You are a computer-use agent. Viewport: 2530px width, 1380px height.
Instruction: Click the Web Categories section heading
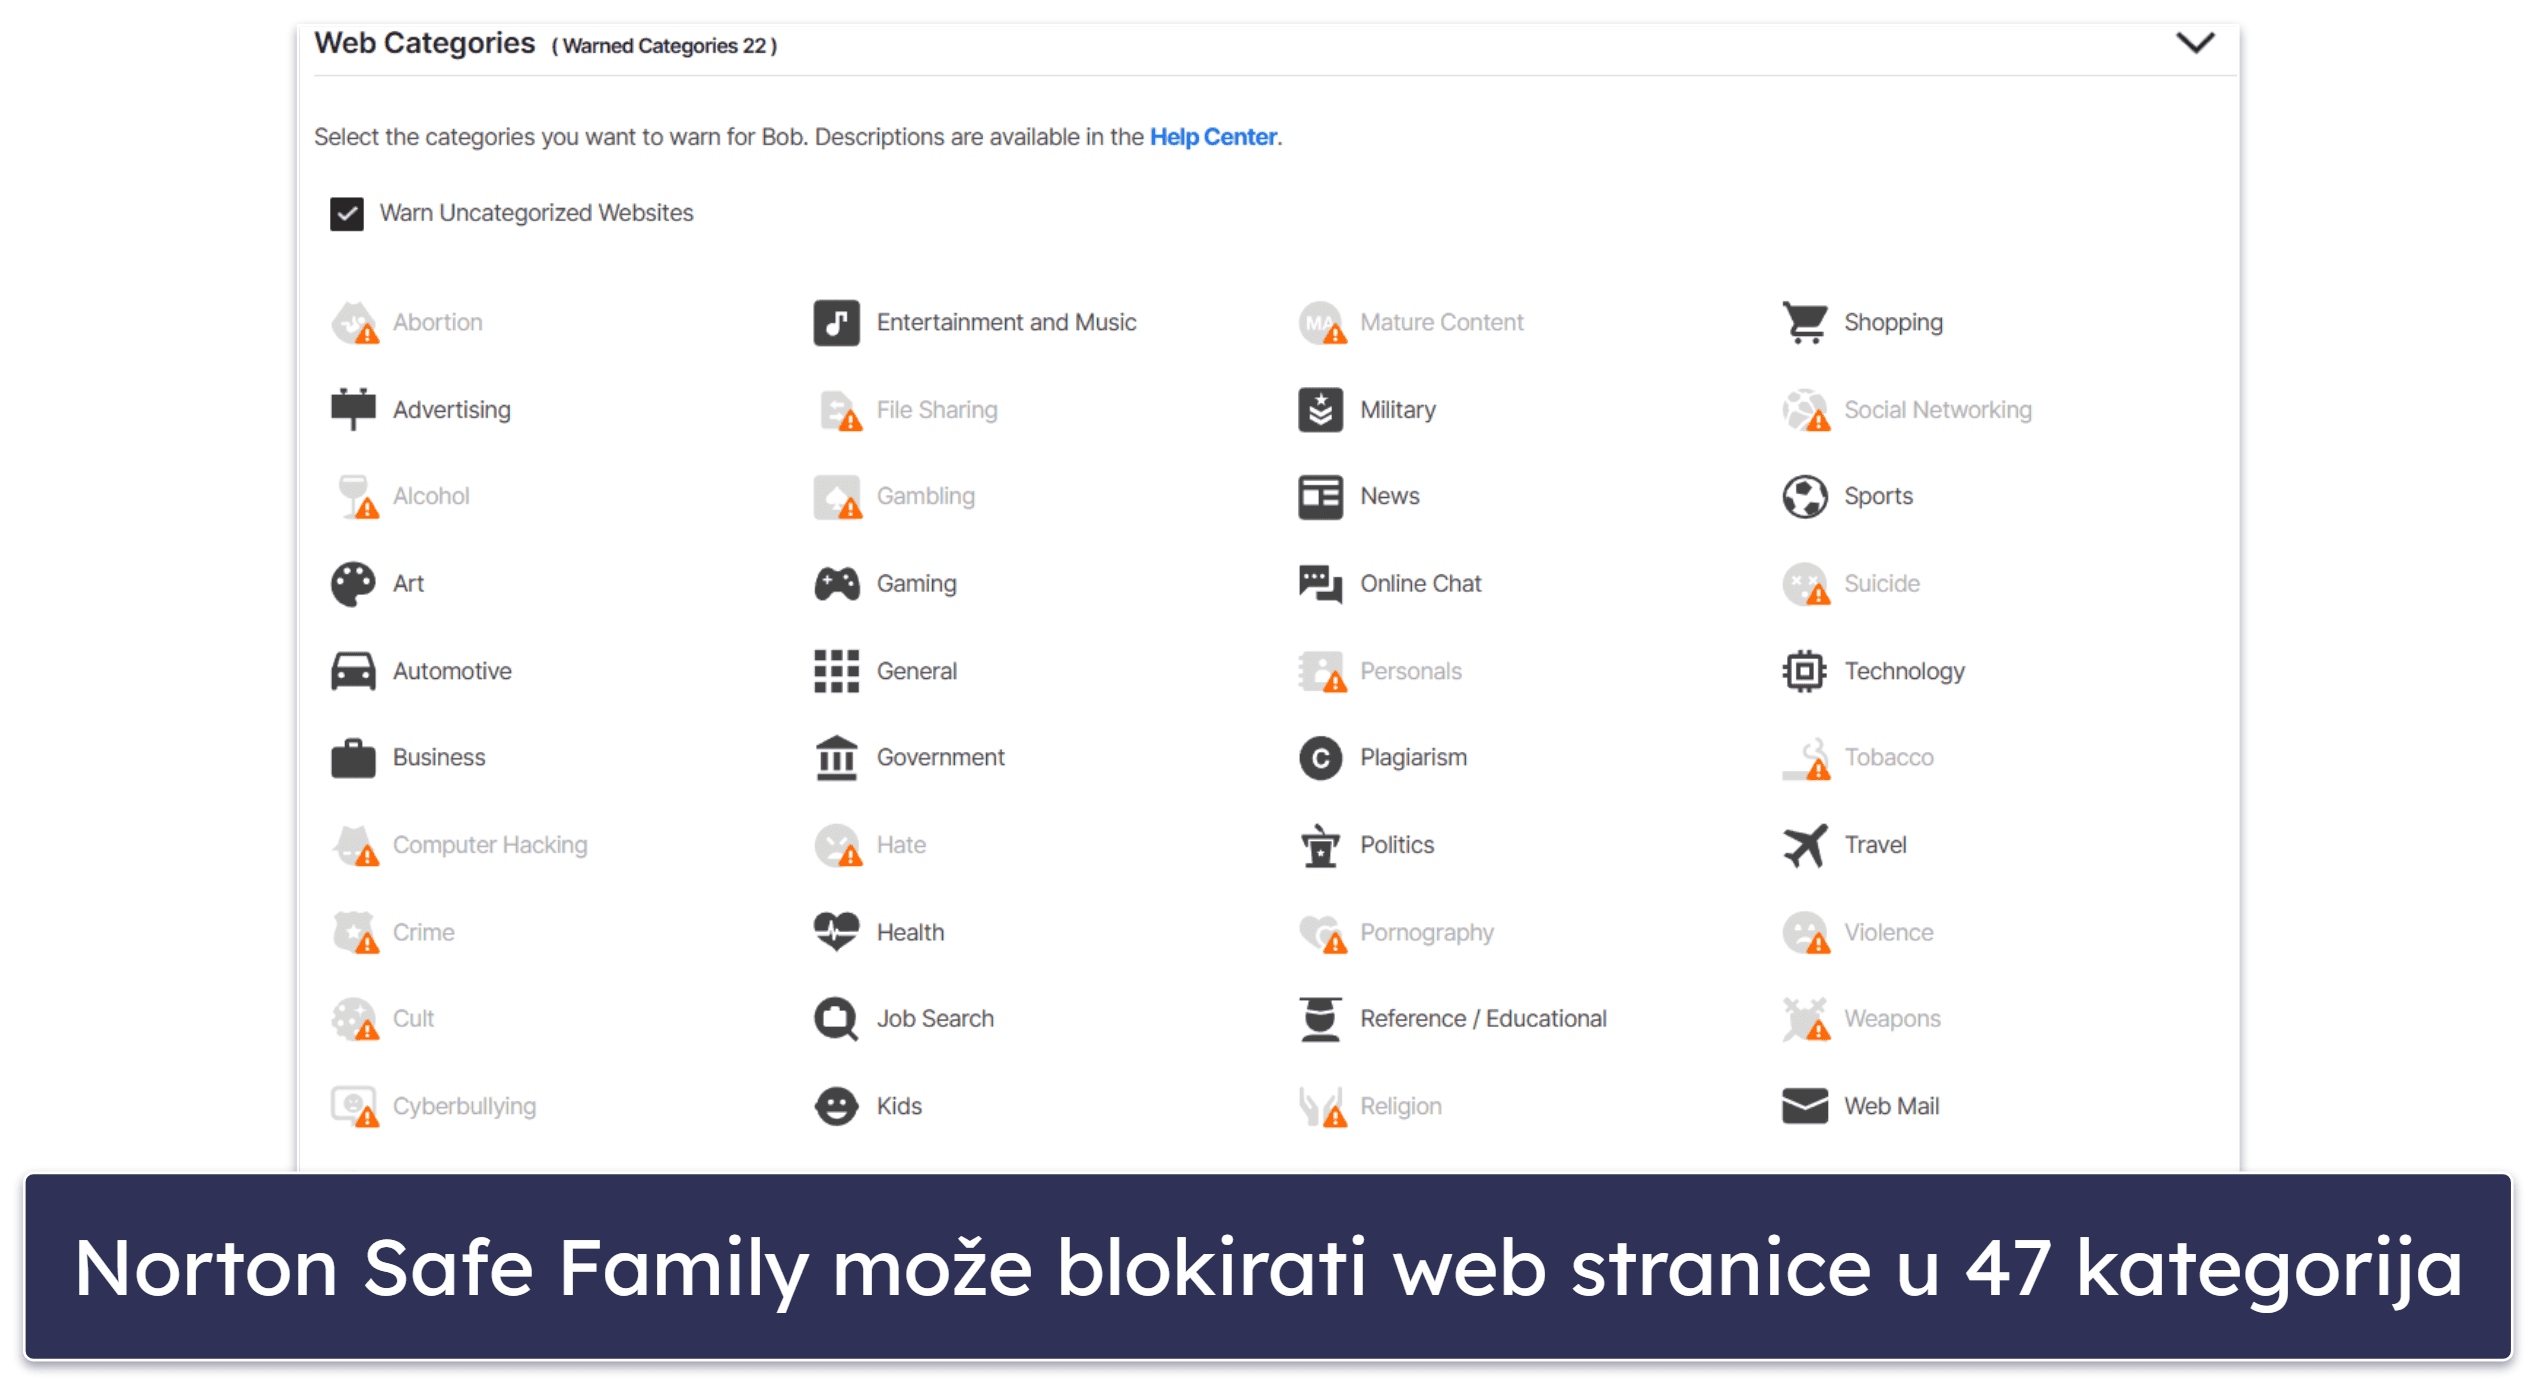(424, 43)
